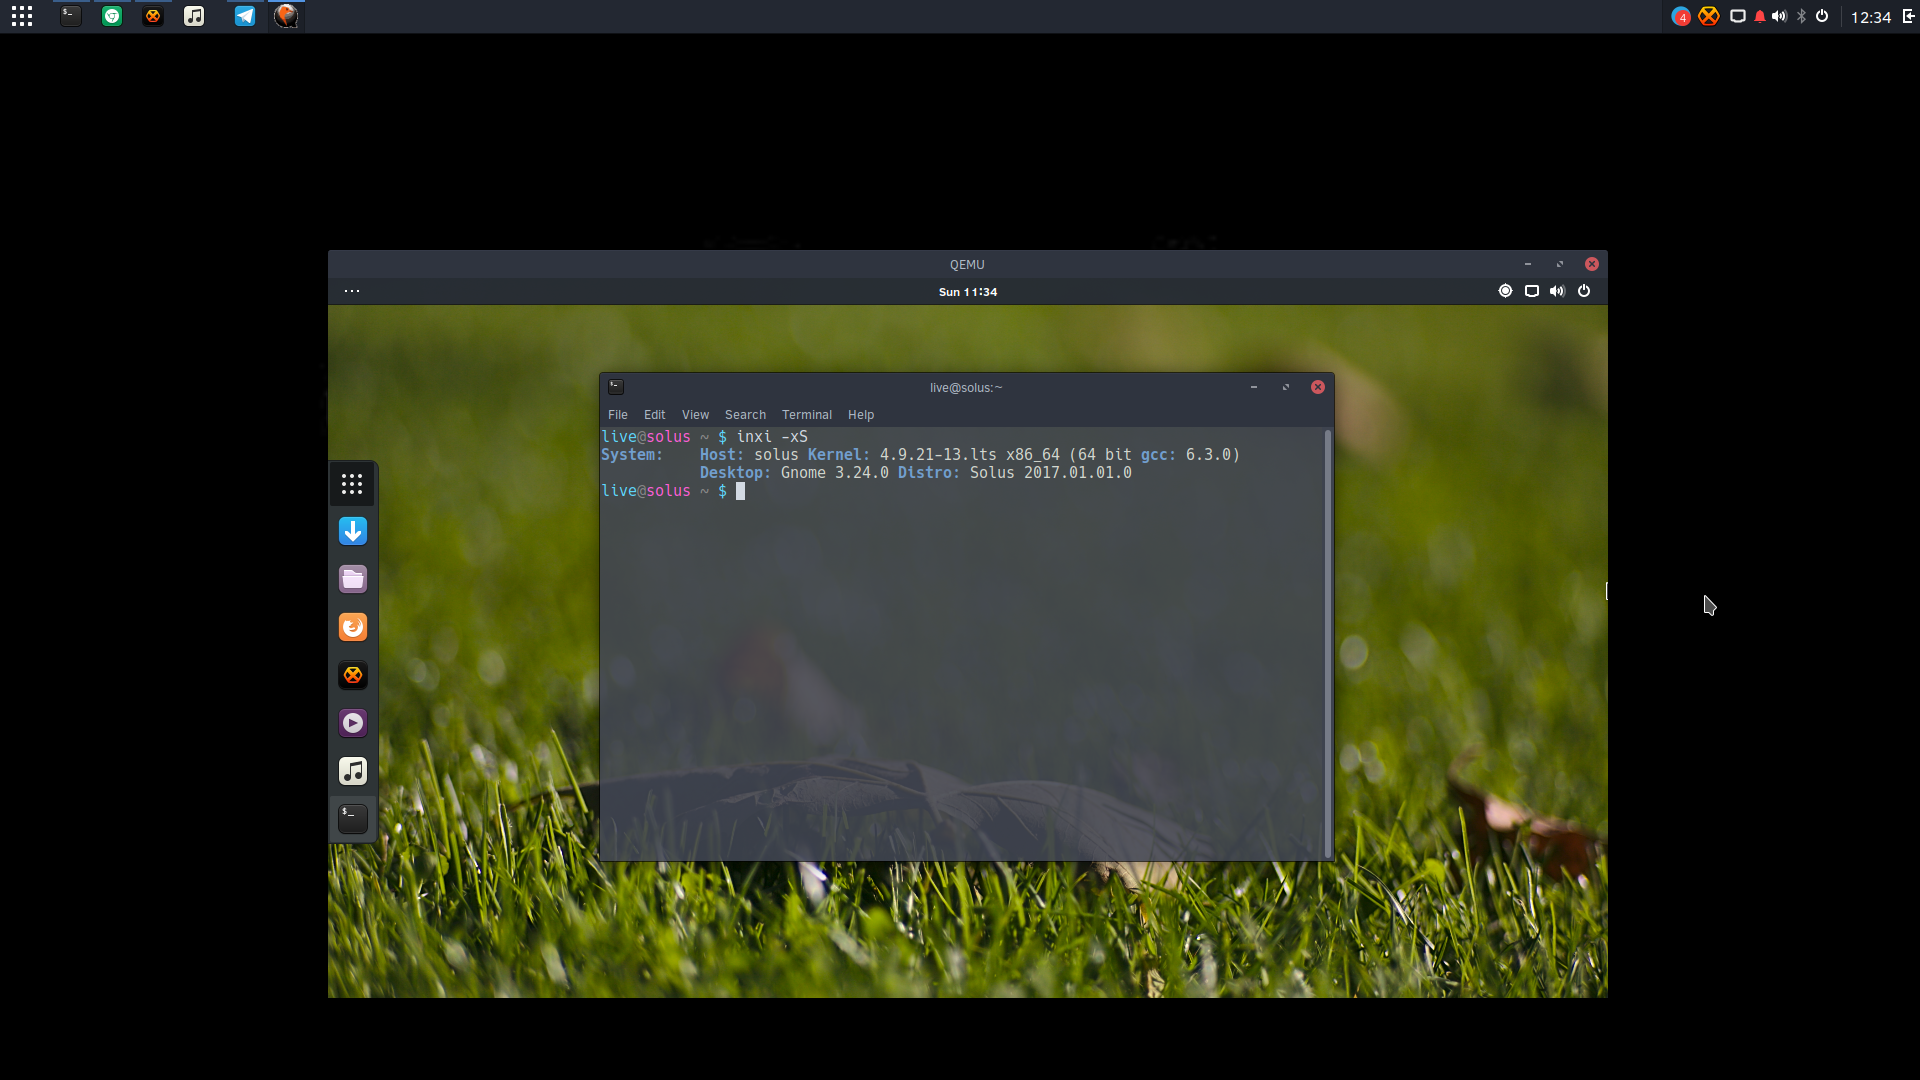Click the 'Gnome 3.24.0' text in terminal

(x=835, y=473)
